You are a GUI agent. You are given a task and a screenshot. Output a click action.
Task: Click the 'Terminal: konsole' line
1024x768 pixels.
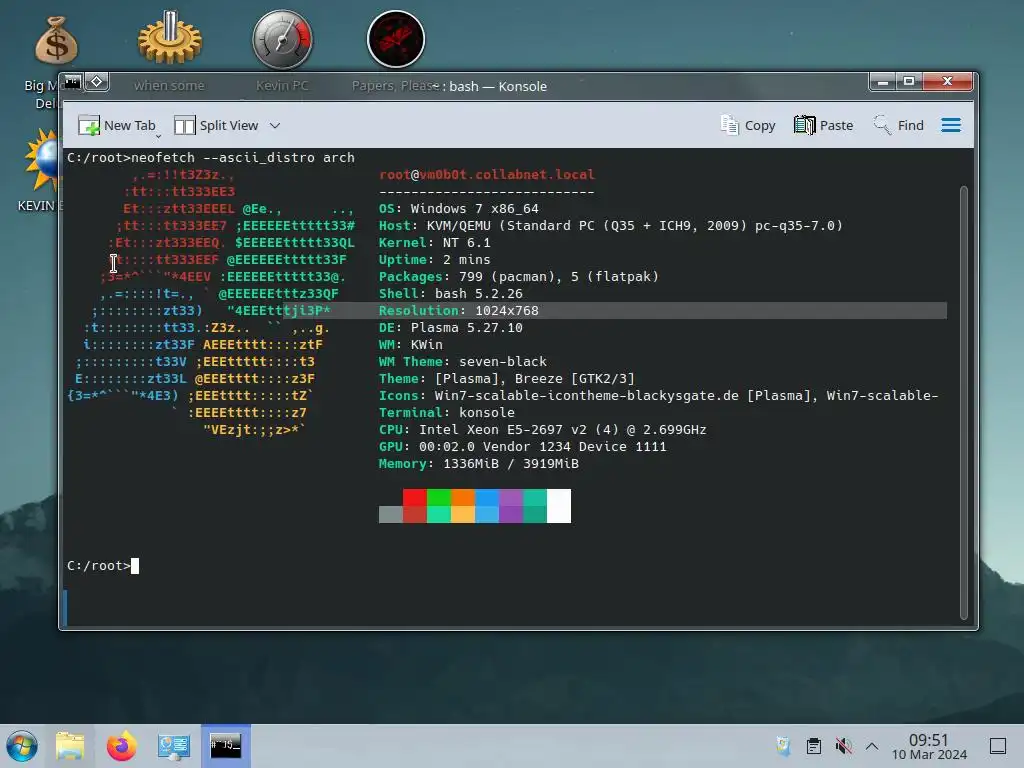pos(447,413)
